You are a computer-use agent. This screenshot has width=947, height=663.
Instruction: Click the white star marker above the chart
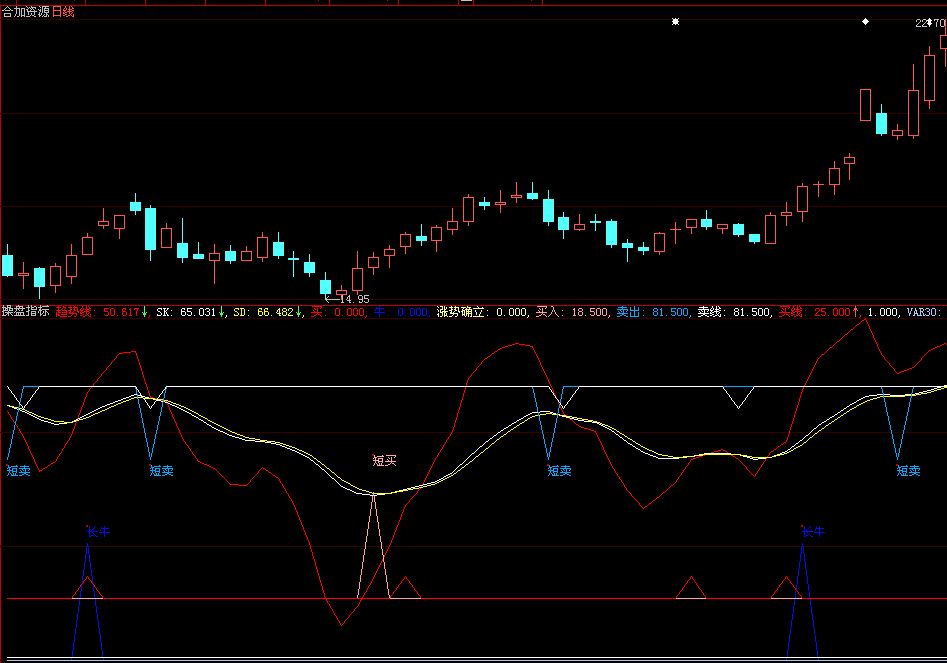[x=675, y=21]
